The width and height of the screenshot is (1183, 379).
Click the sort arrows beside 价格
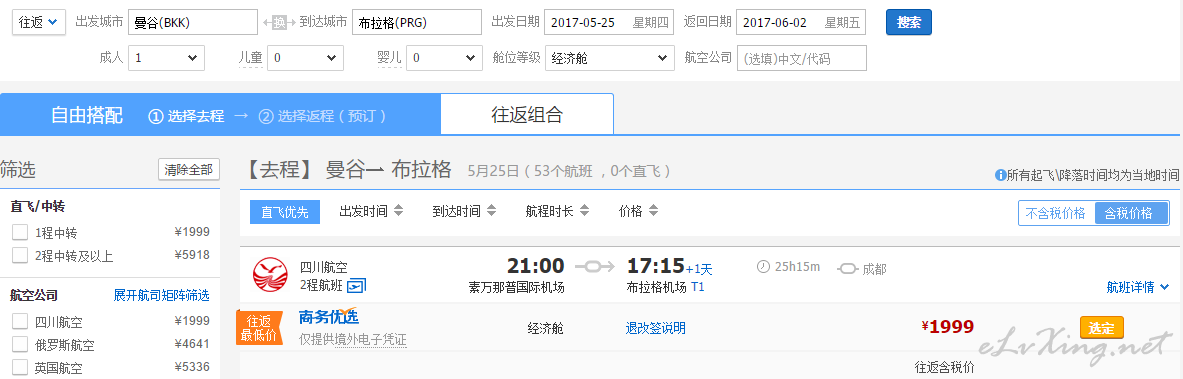pyautogui.click(x=653, y=211)
